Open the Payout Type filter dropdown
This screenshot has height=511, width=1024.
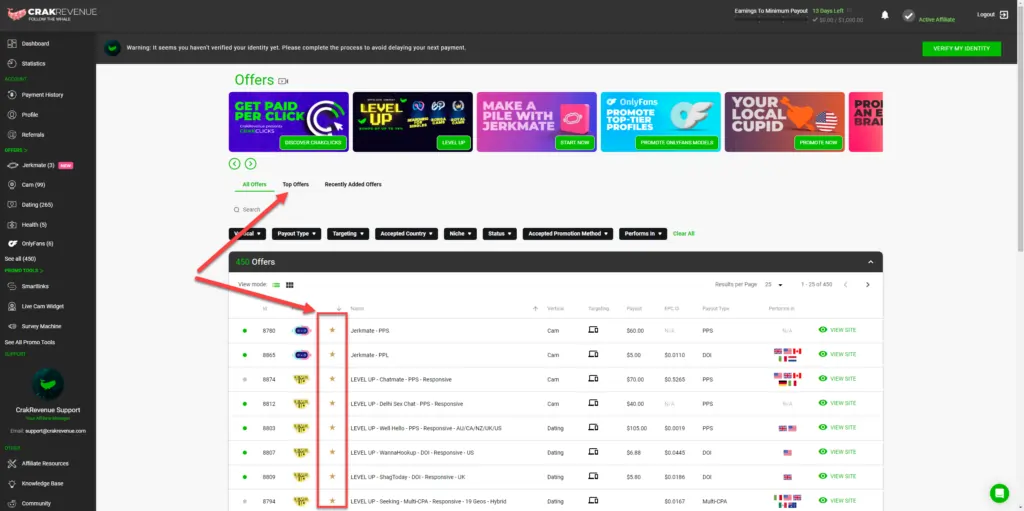(x=296, y=234)
